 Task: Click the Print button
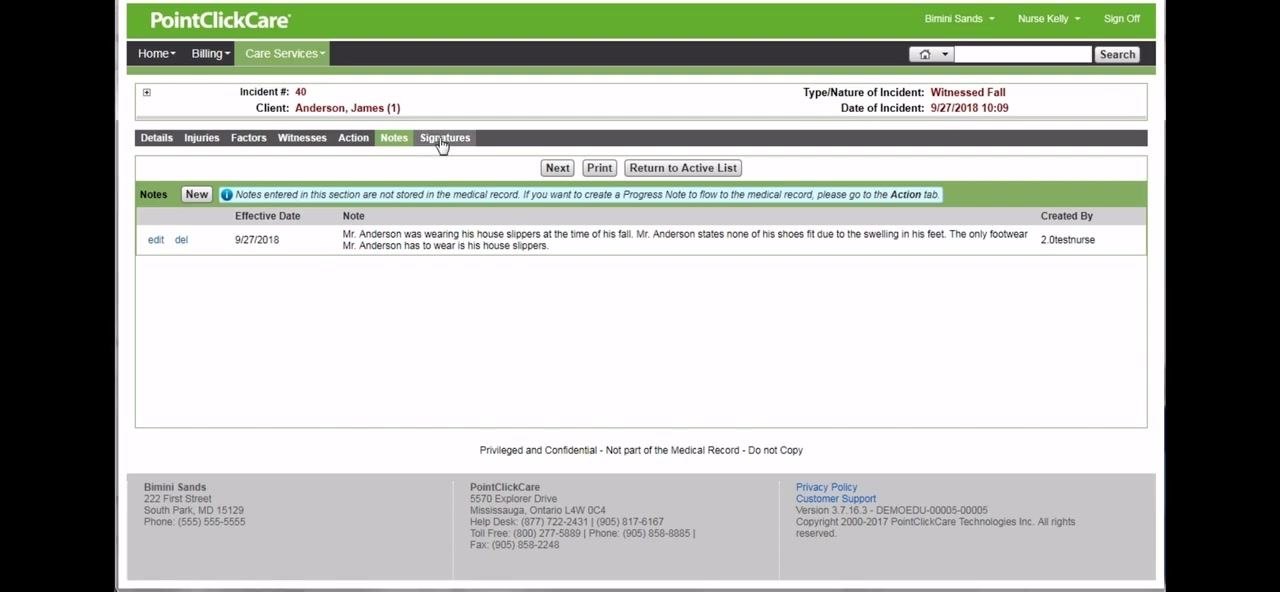click(x=599, y=168)
